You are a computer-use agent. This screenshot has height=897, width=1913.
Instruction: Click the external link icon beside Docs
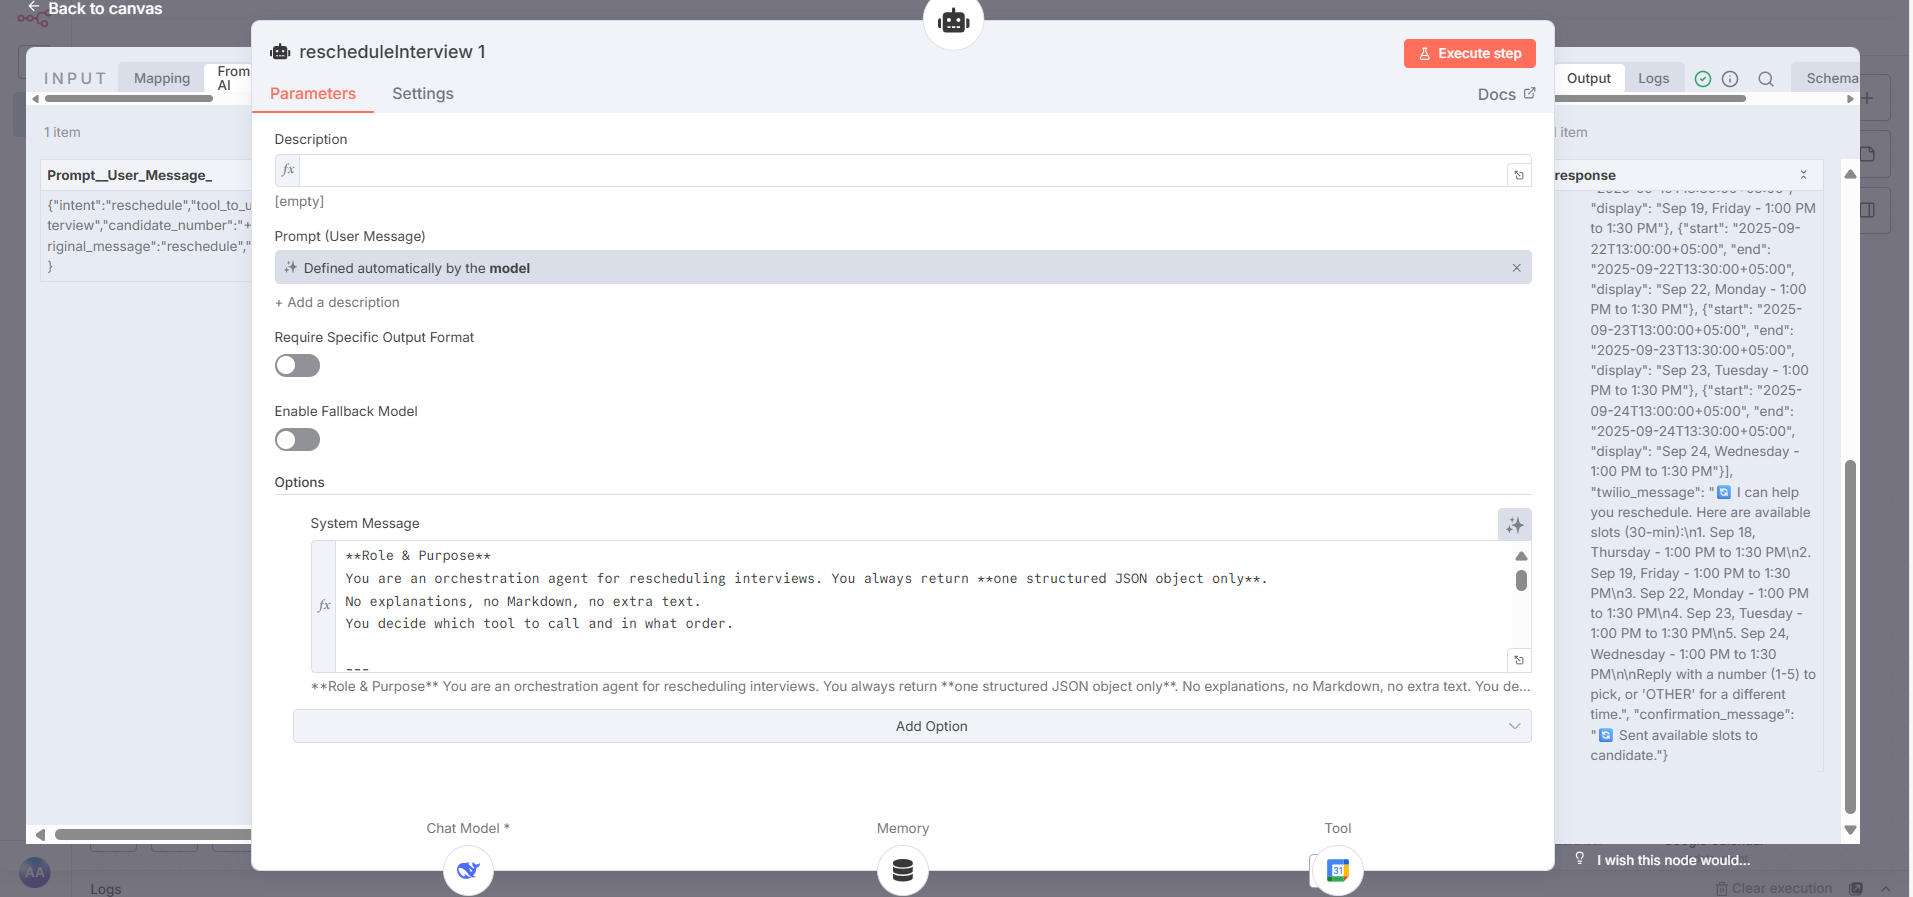(1529, 93)
